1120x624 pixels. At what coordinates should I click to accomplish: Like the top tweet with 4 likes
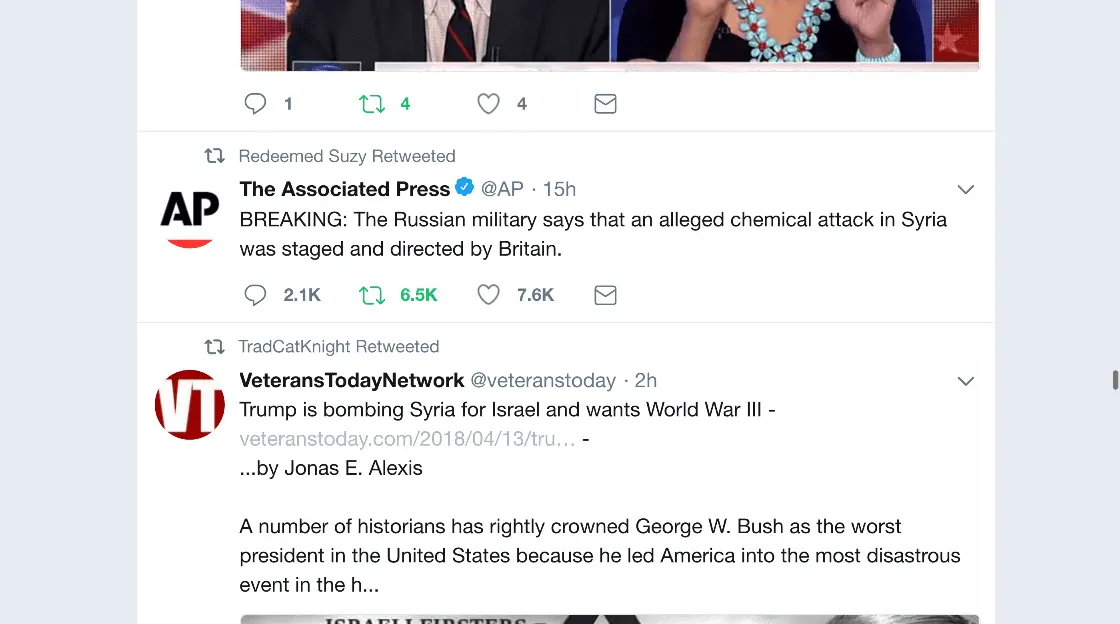pyautogui.click(x=488, y=104)
